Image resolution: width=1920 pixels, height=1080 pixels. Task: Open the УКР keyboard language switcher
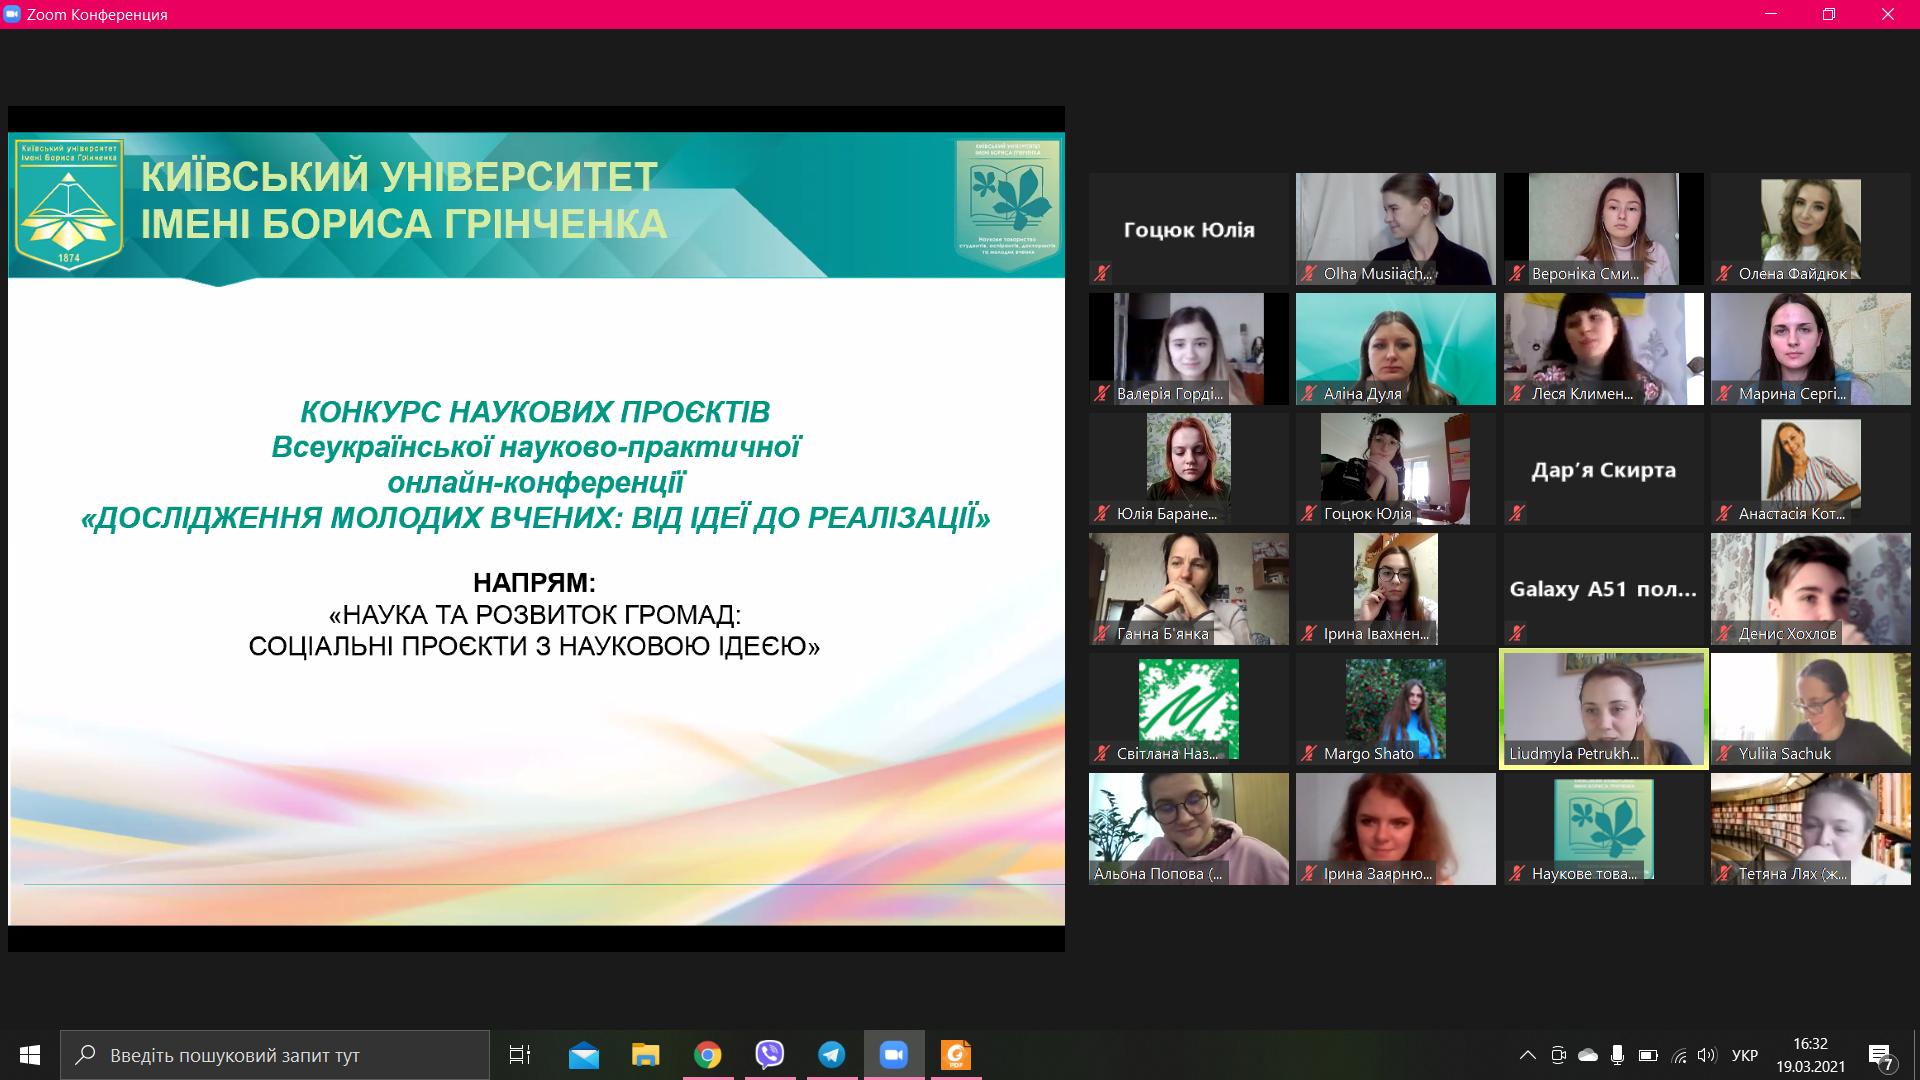pyautogui.click(x=1745, y=1055)
